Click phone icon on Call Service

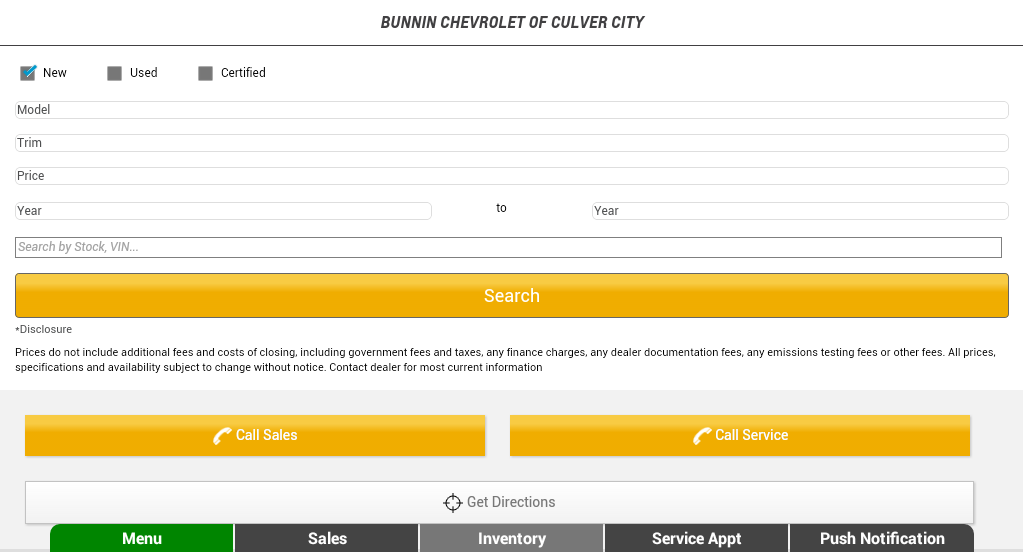(702, 436)
